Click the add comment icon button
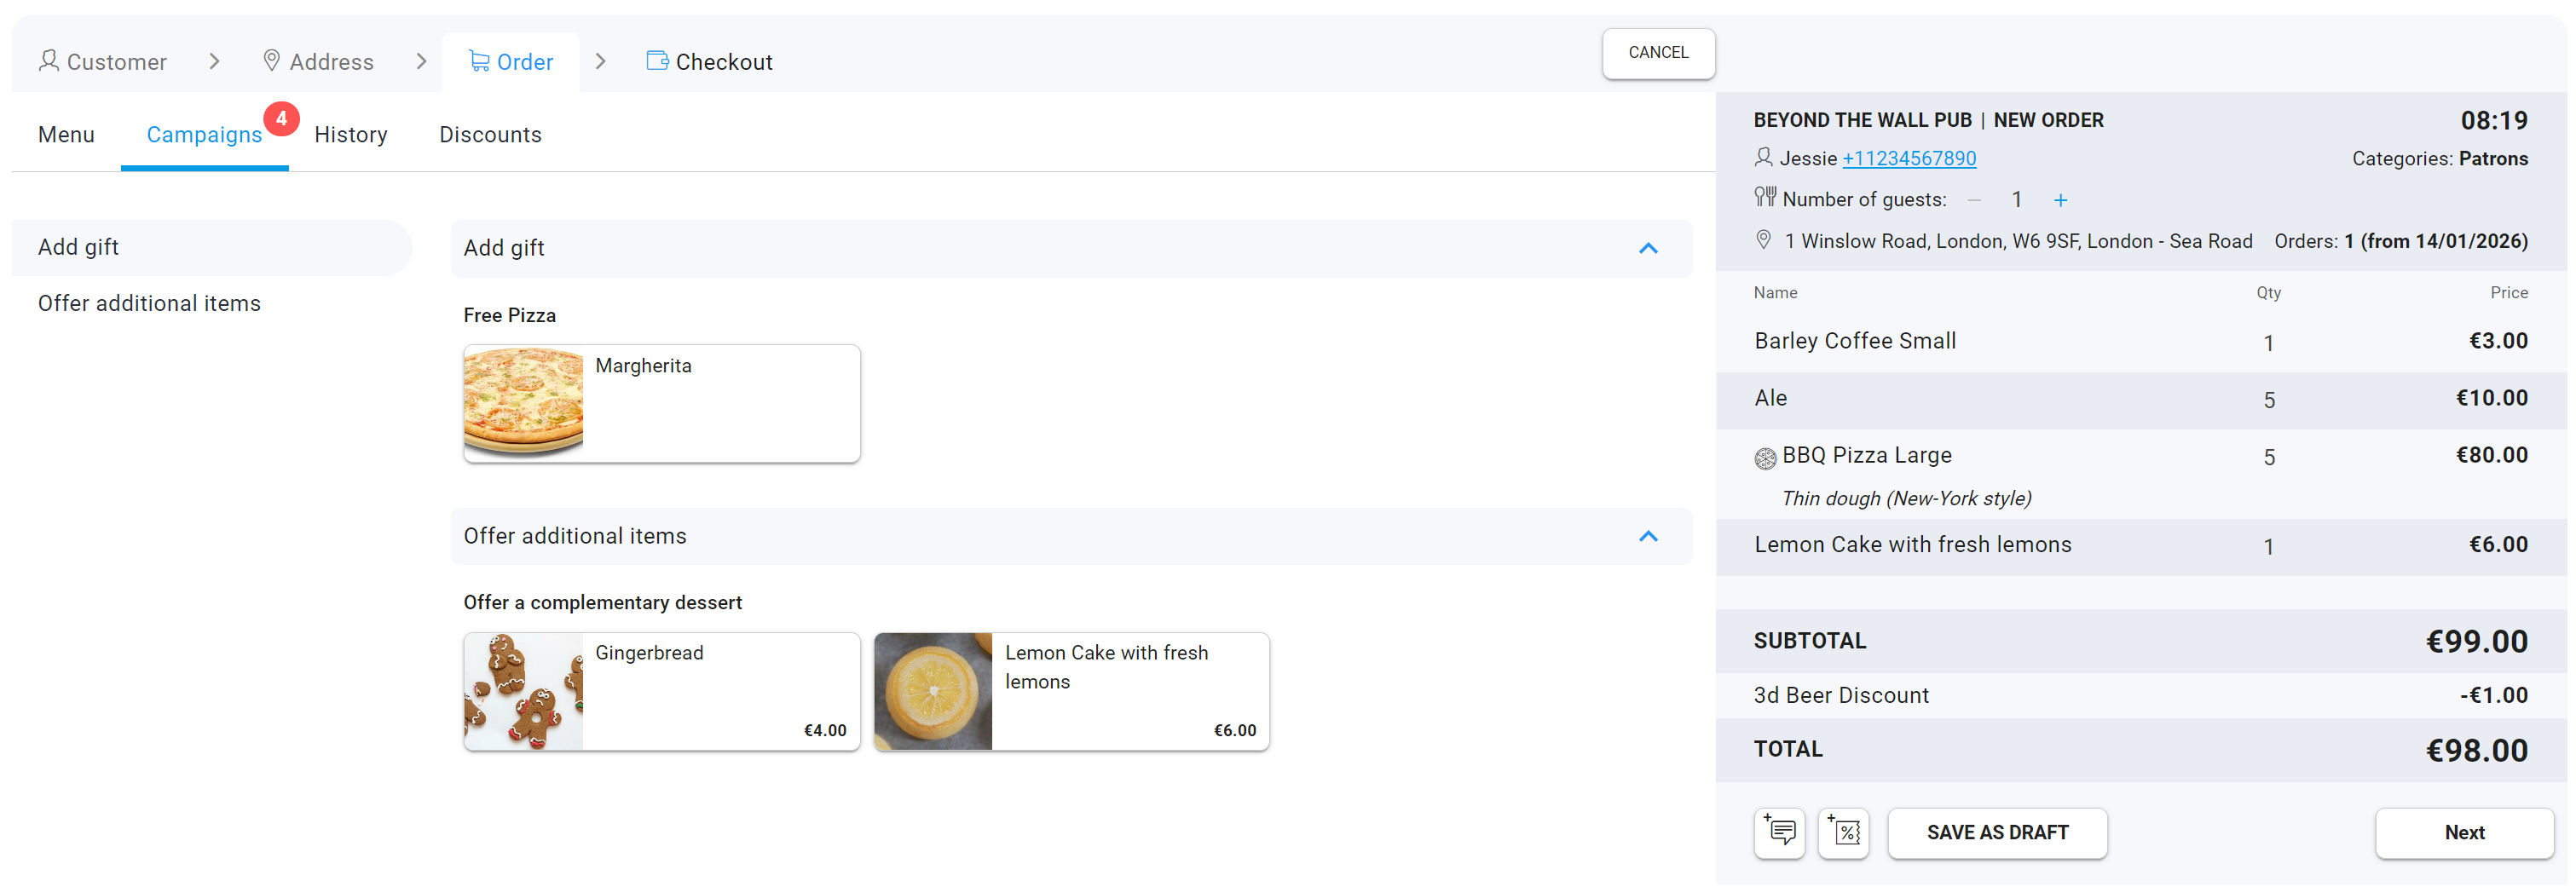 coord(1779,832)
